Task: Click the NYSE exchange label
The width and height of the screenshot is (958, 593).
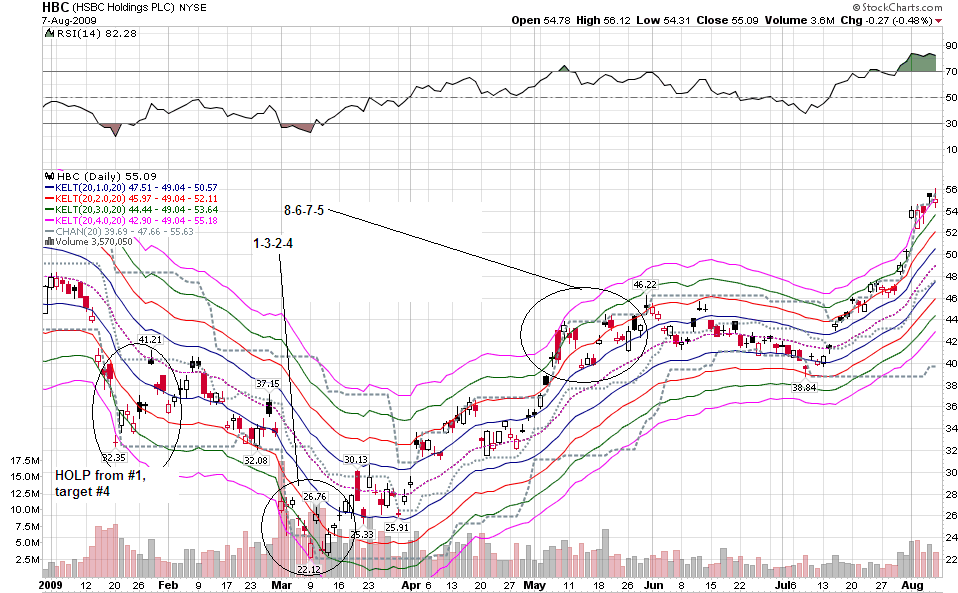Action: (x=192, y=8)
